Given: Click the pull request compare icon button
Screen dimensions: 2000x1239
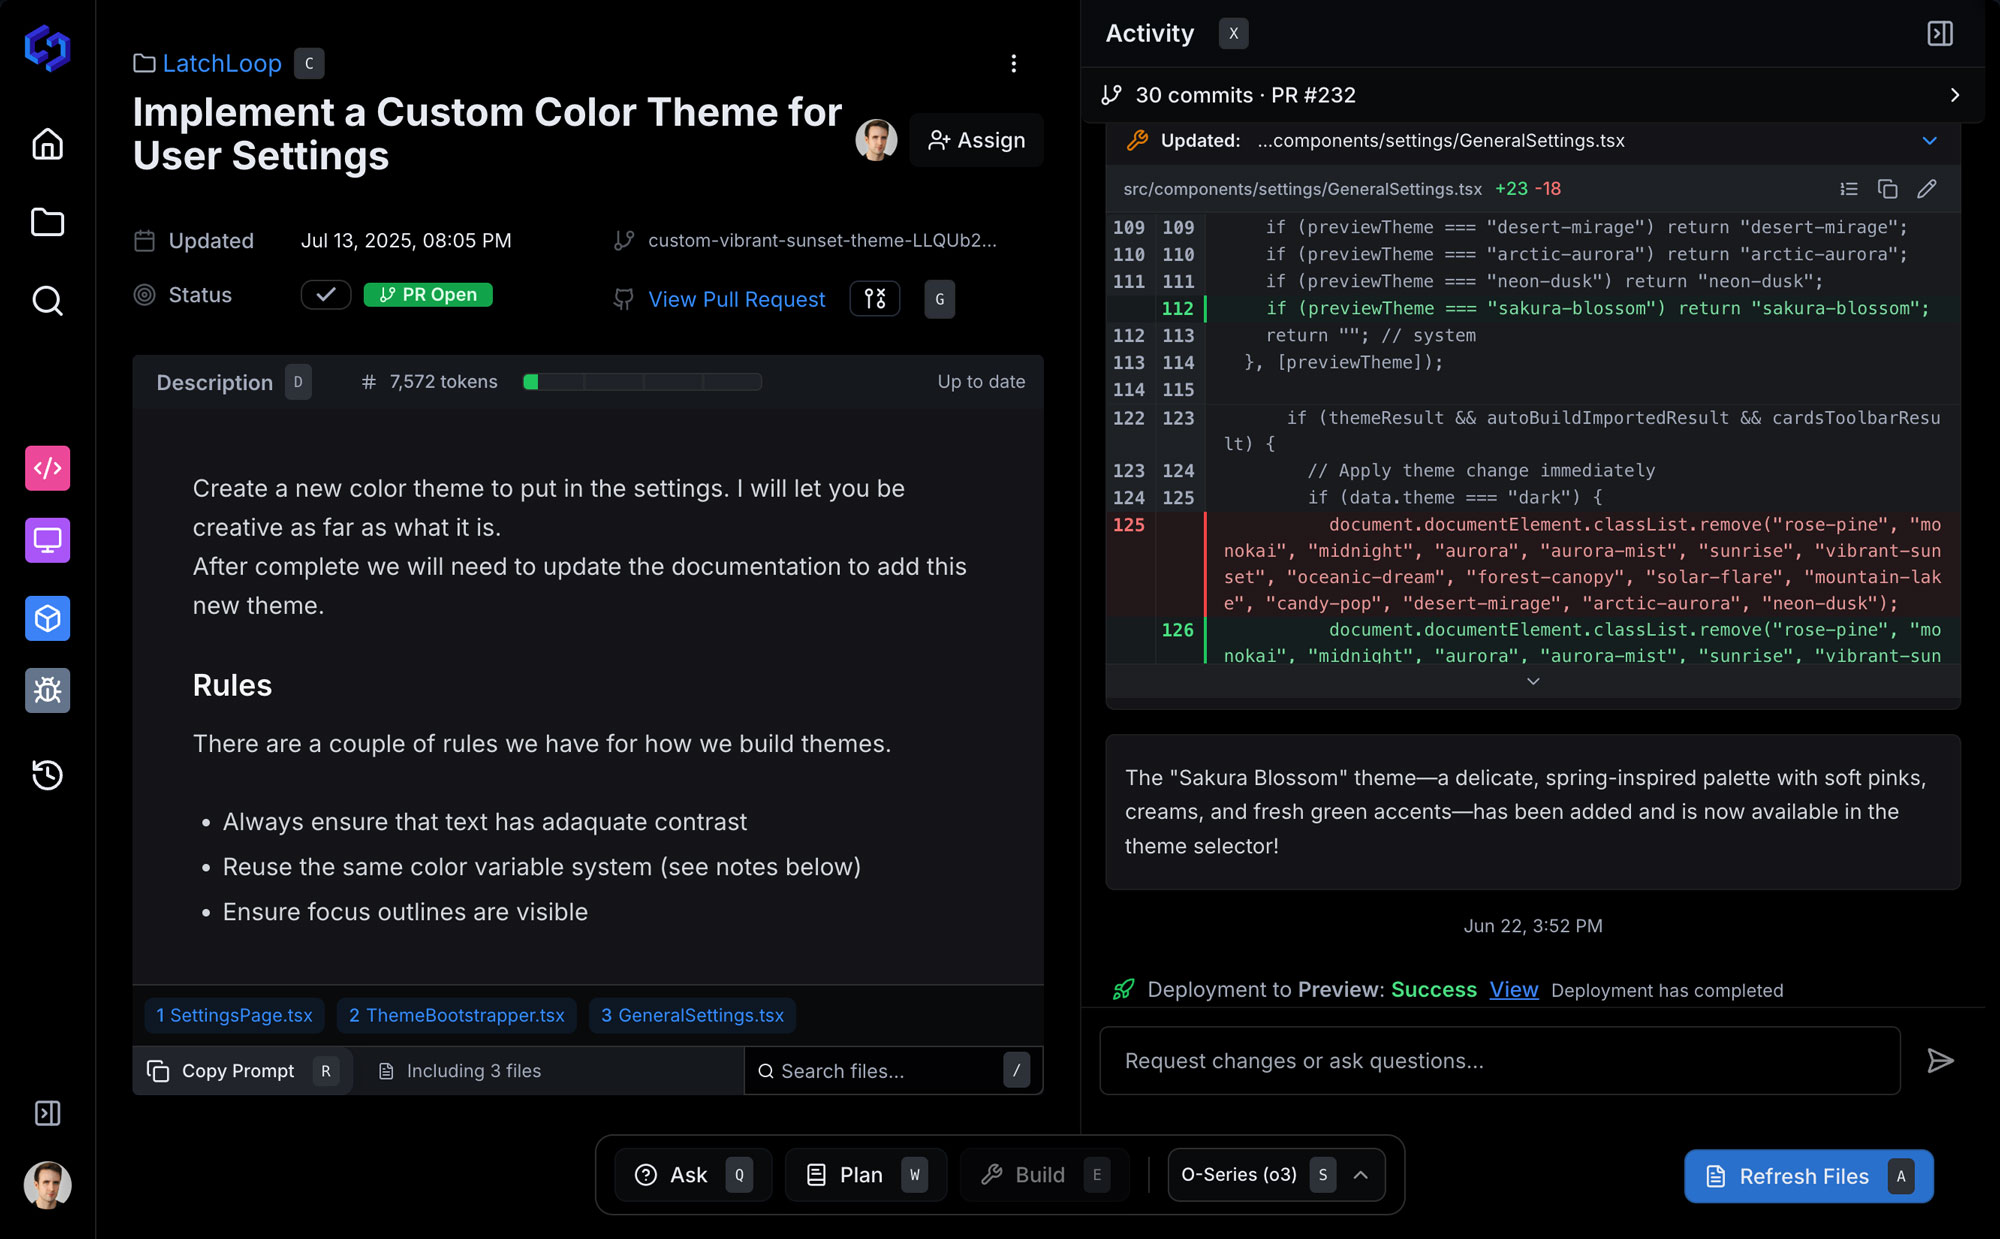Looking at the screenshot, I should pos(875,299).
